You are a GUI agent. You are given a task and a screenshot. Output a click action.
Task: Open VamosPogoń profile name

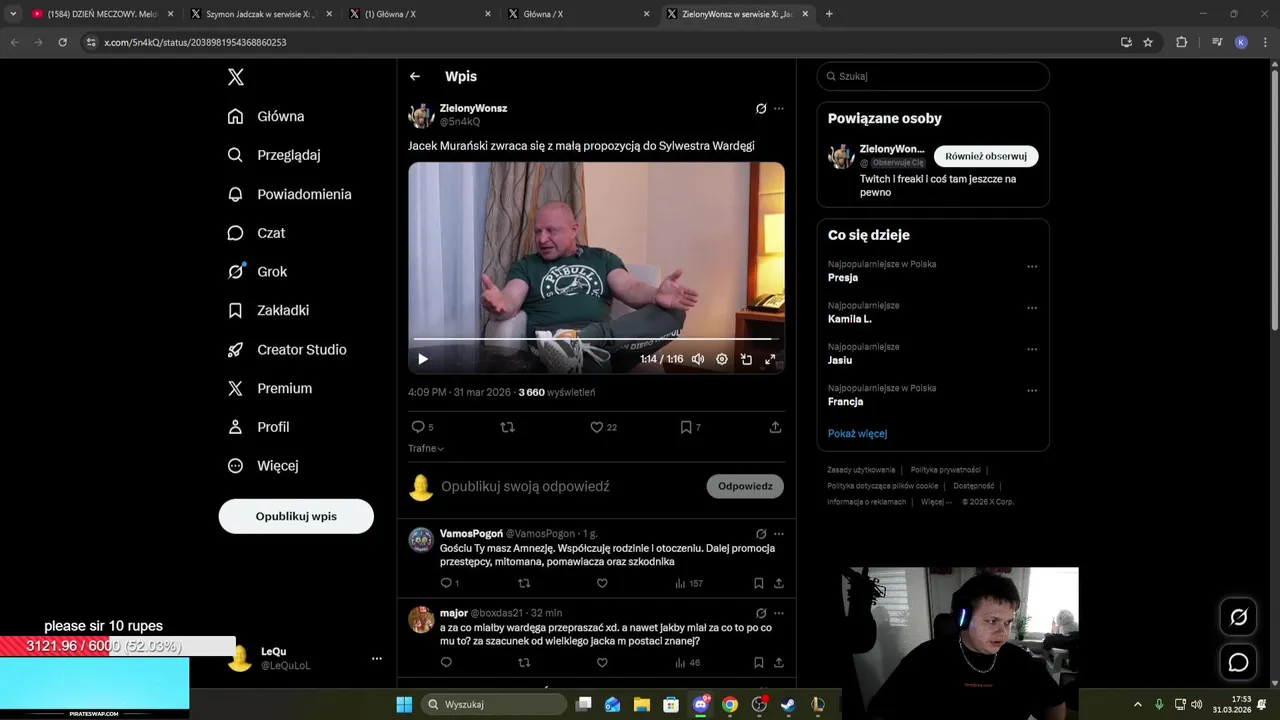pos(471,533)
